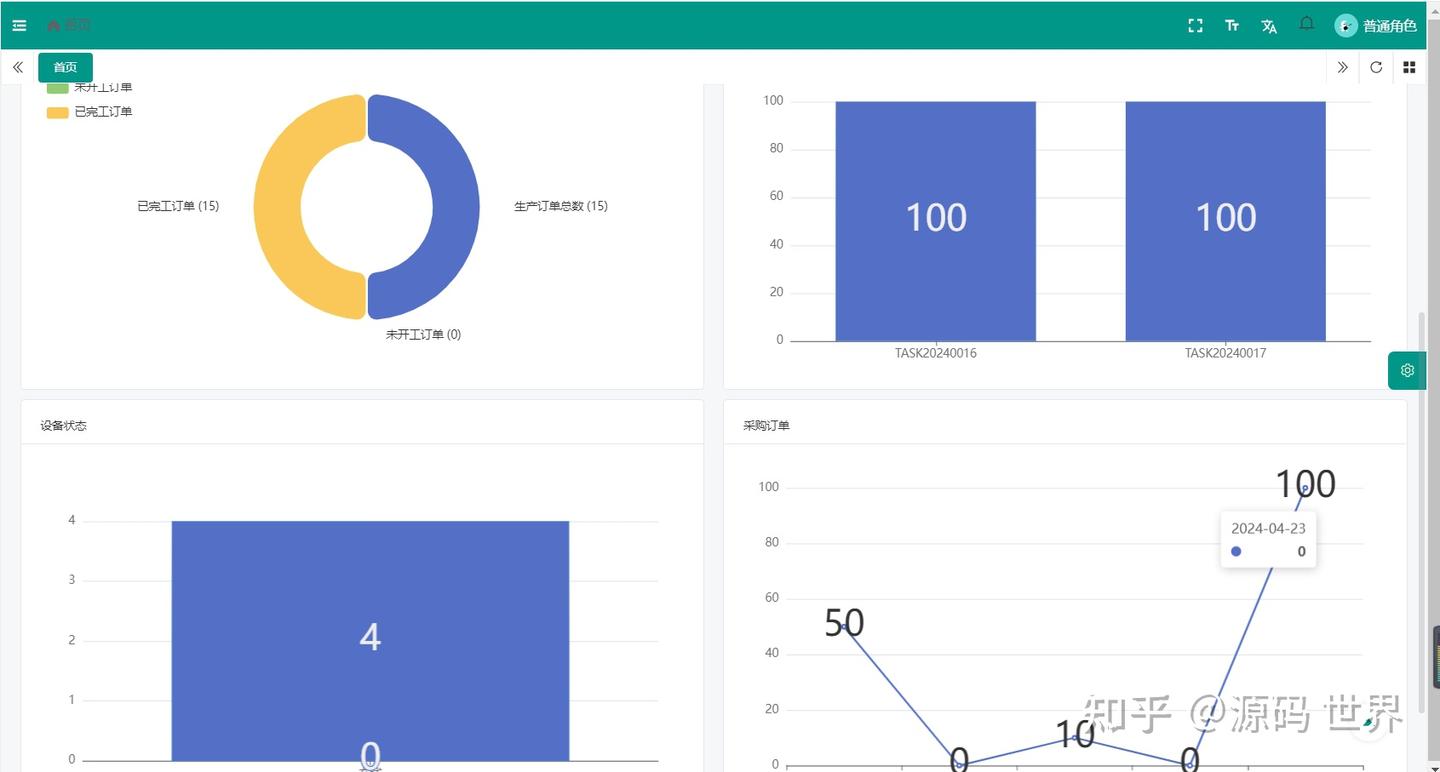Click the home icon next to 首页
This screenshot has height=772, width=1440.
pyautogui.click(x=54, y=25)
